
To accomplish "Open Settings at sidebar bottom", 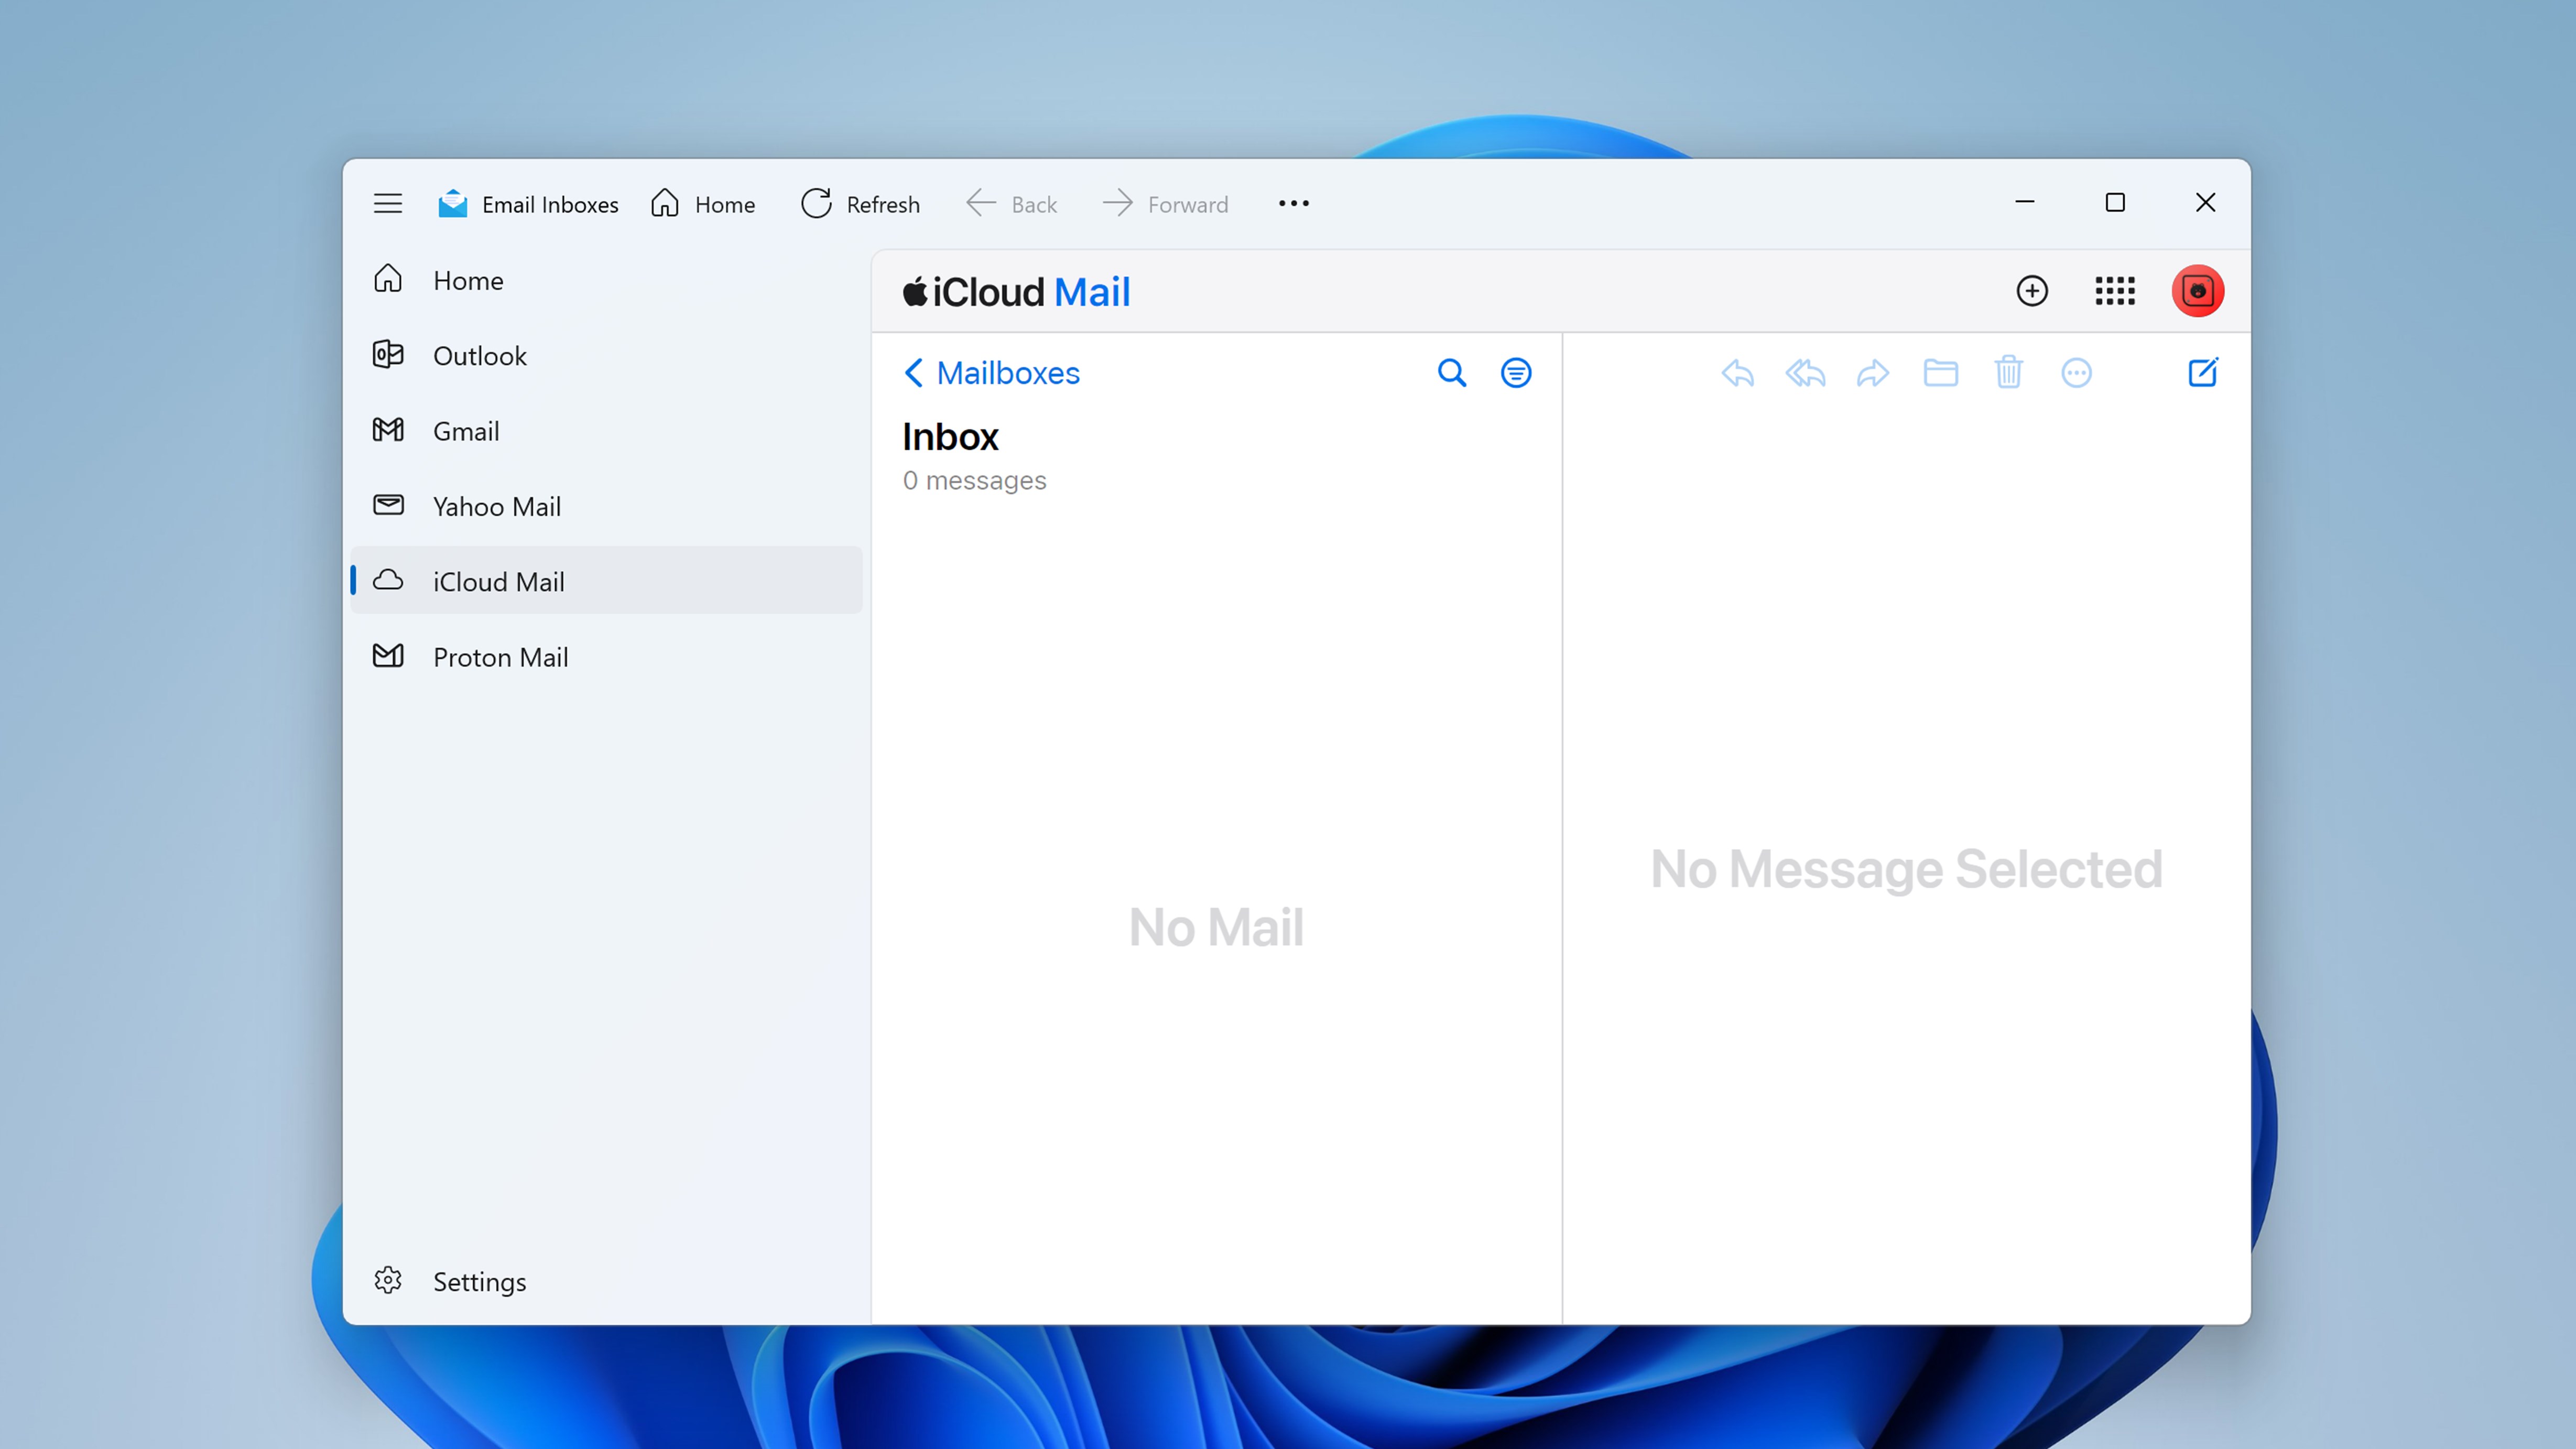I will coord(478,1281).
